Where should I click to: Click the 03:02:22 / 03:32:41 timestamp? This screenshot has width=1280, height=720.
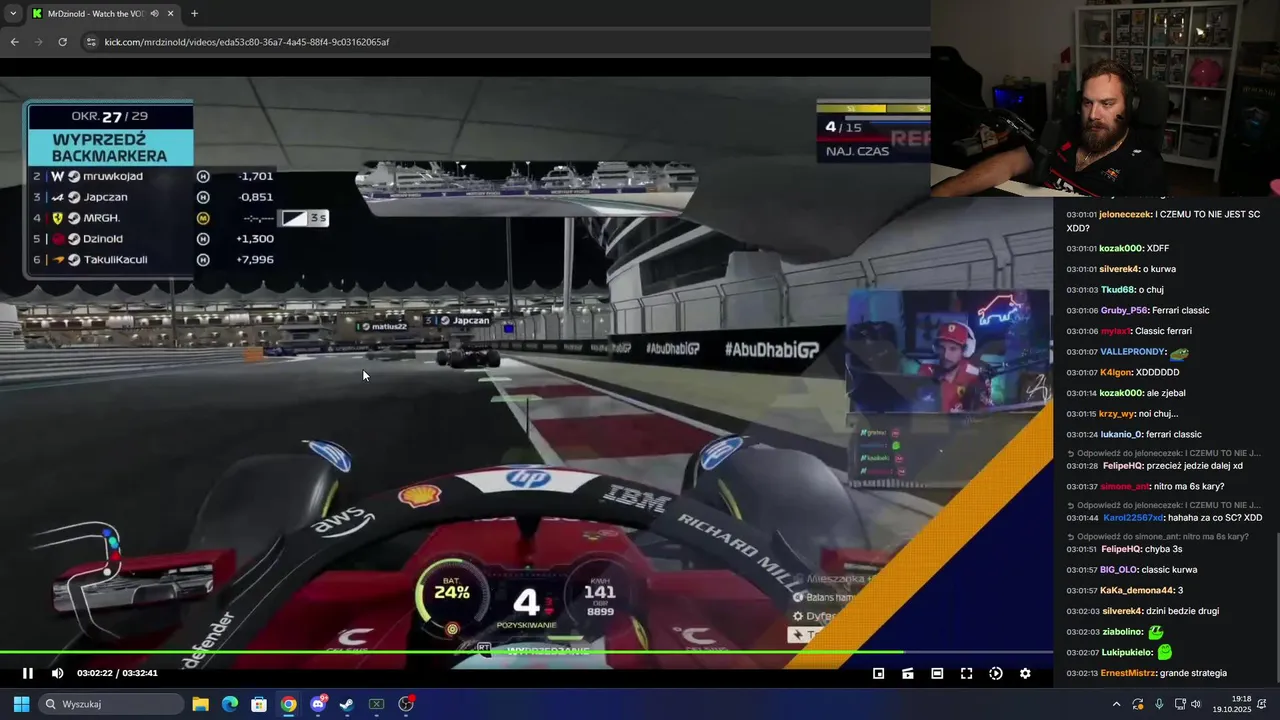tap(117, 673)
